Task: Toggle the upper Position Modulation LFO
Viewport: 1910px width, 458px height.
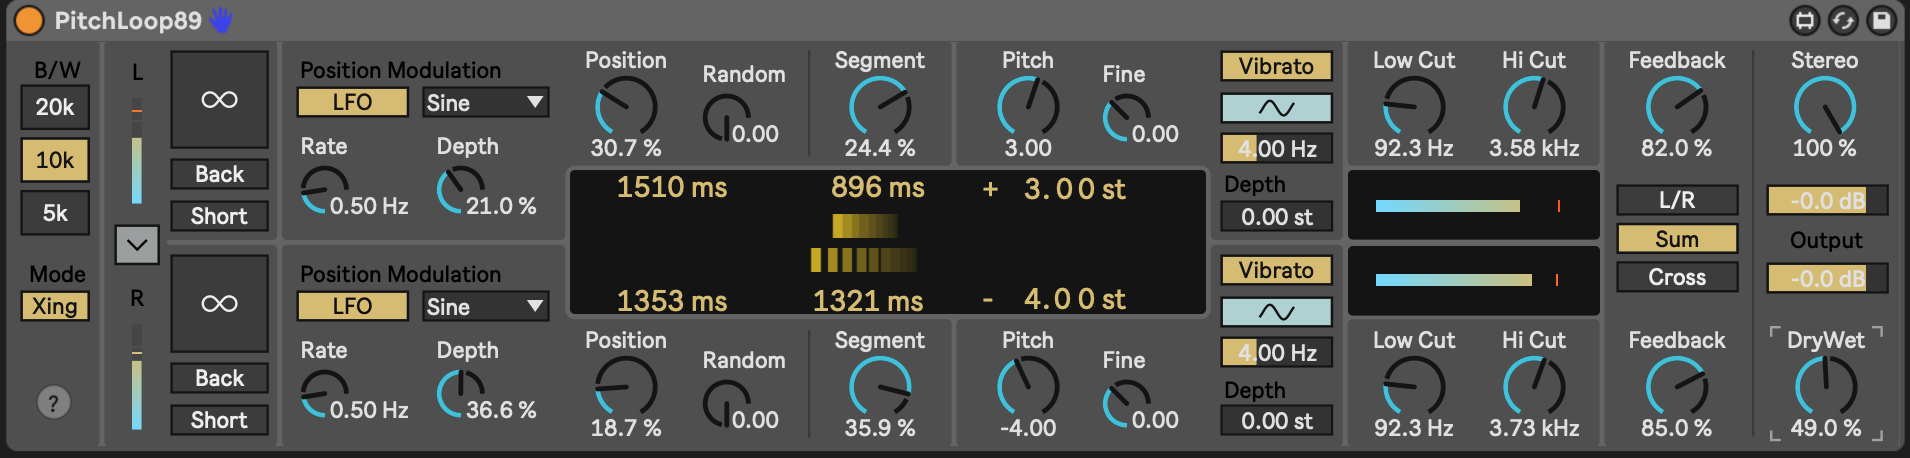Action: (x=352, y=102)
